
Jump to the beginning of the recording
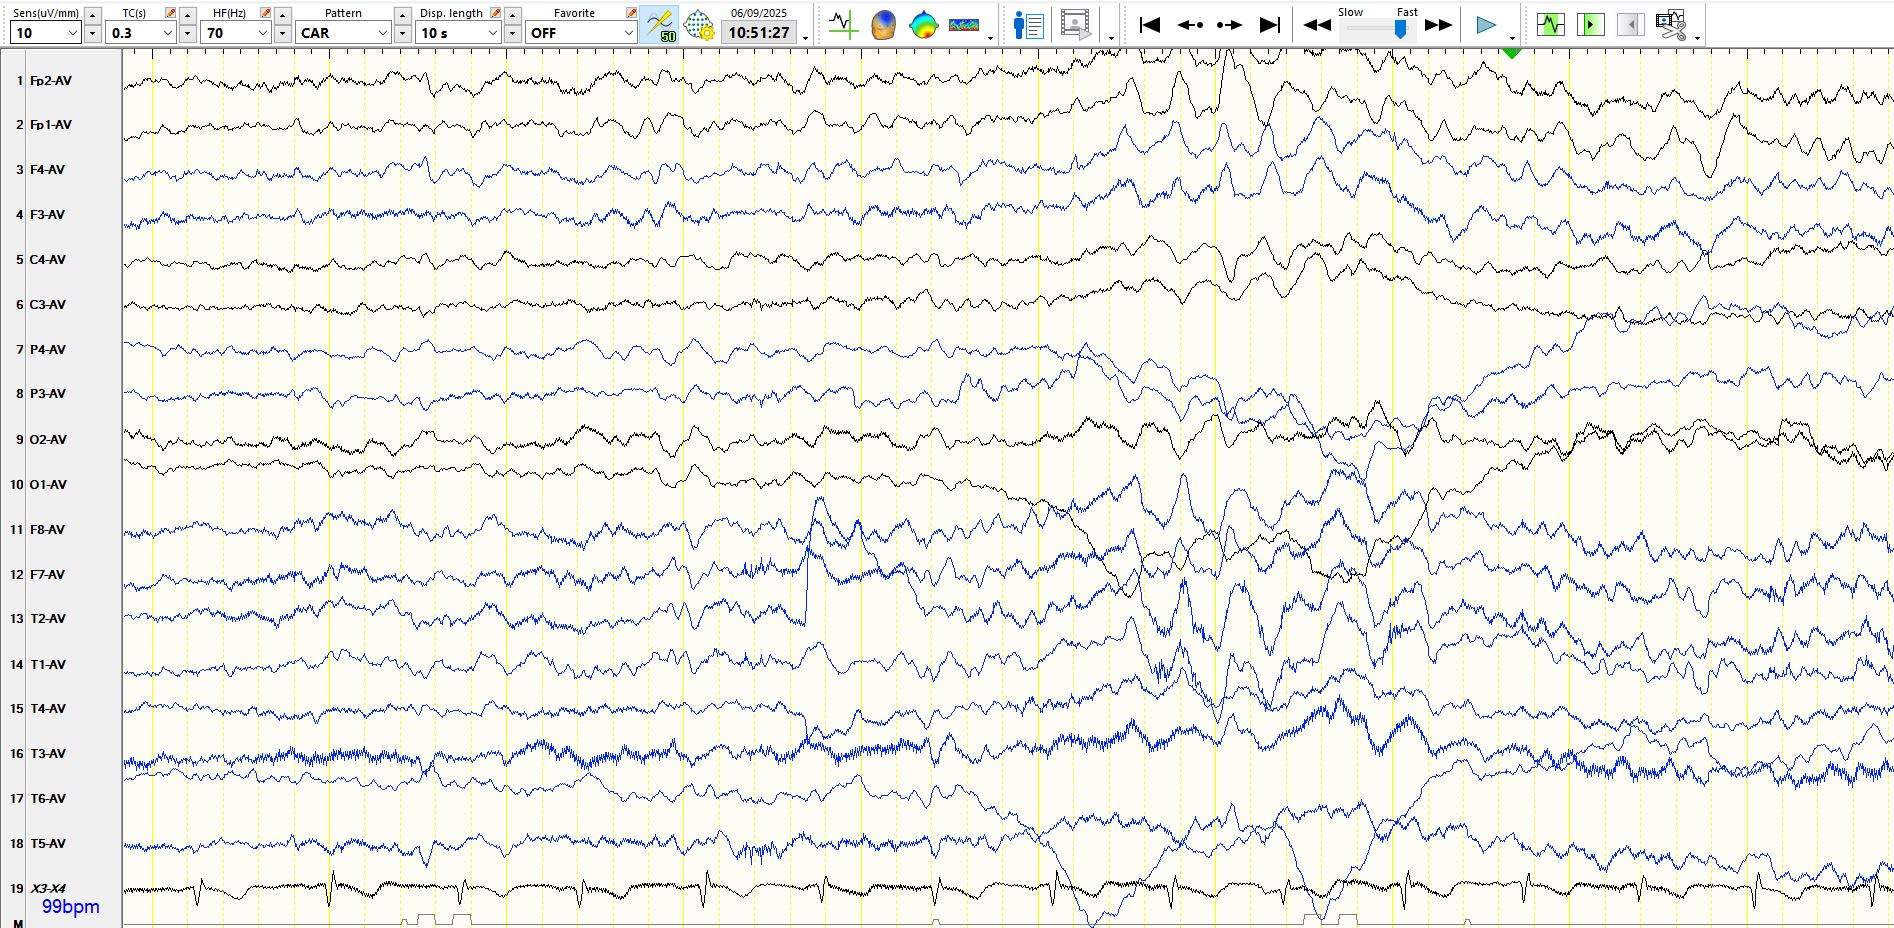[x=1150, y=25]
